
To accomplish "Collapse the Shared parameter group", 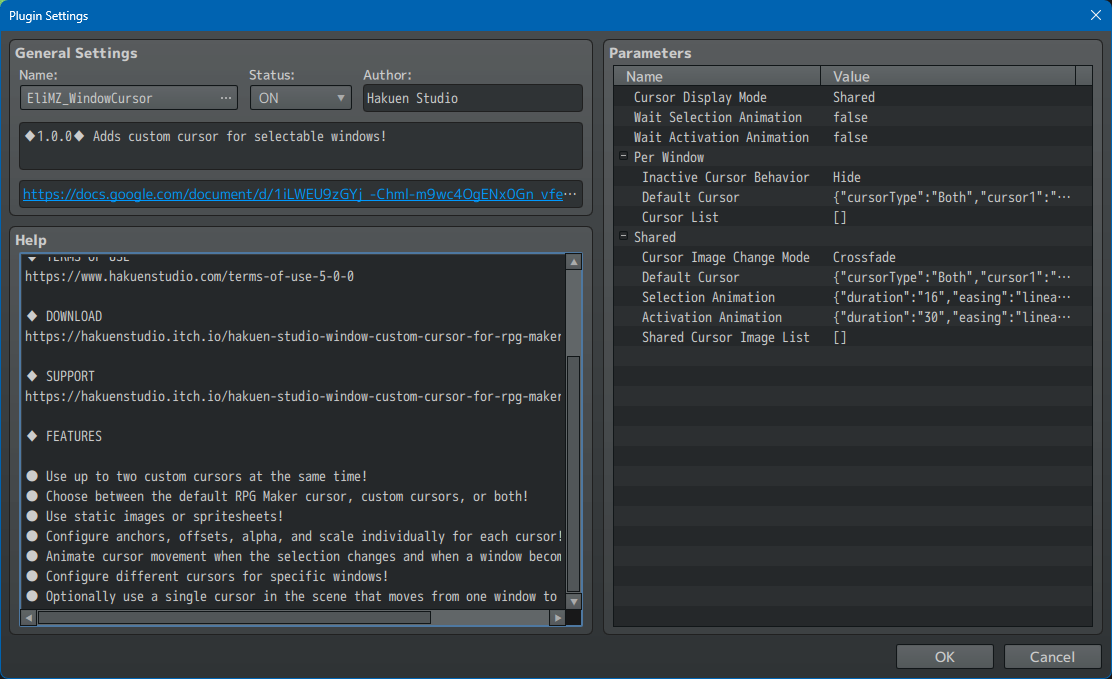I will (623, 236).
